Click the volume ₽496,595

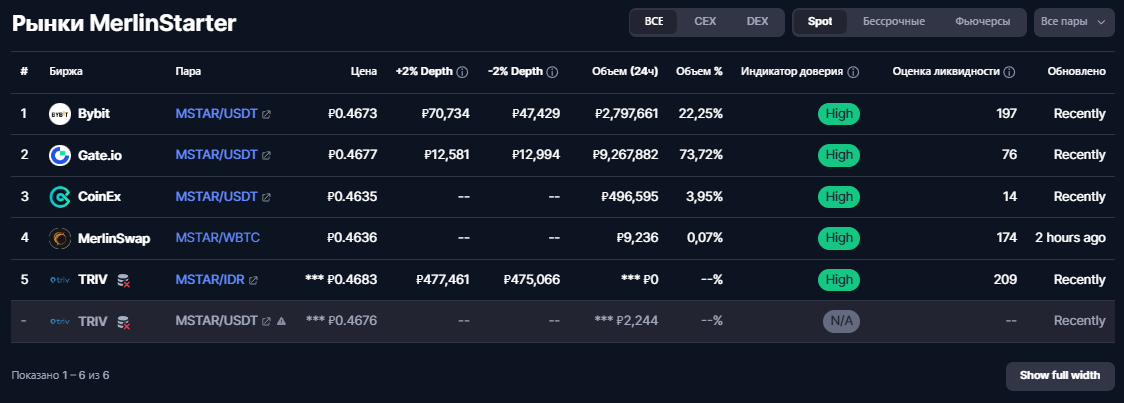click(x=629, y=196)
